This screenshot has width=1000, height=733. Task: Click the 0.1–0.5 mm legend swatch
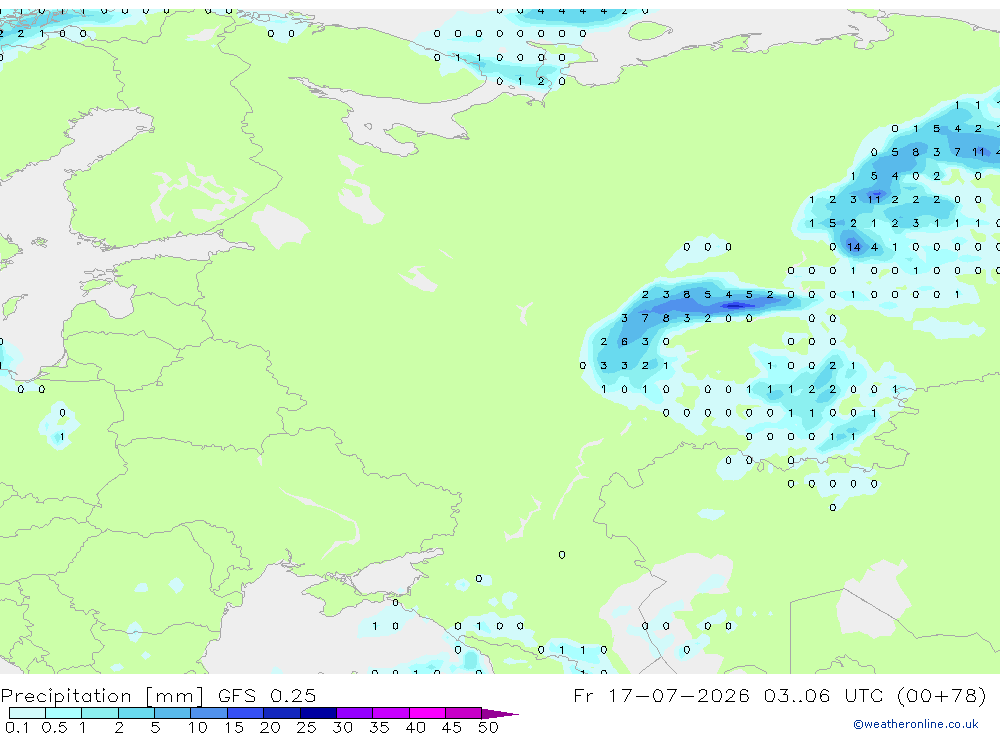27,713
